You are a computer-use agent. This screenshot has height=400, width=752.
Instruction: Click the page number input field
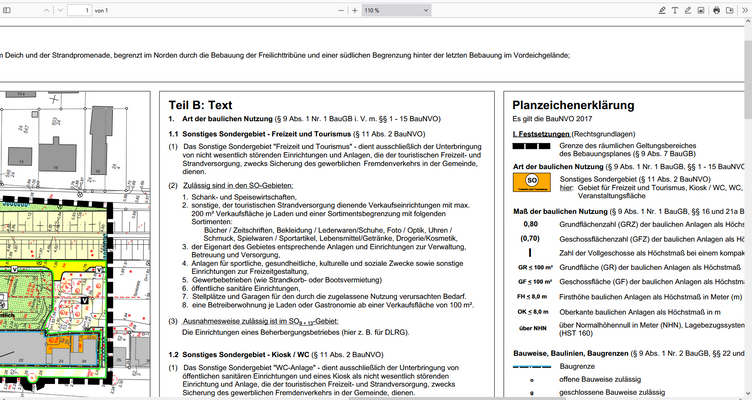79,9
